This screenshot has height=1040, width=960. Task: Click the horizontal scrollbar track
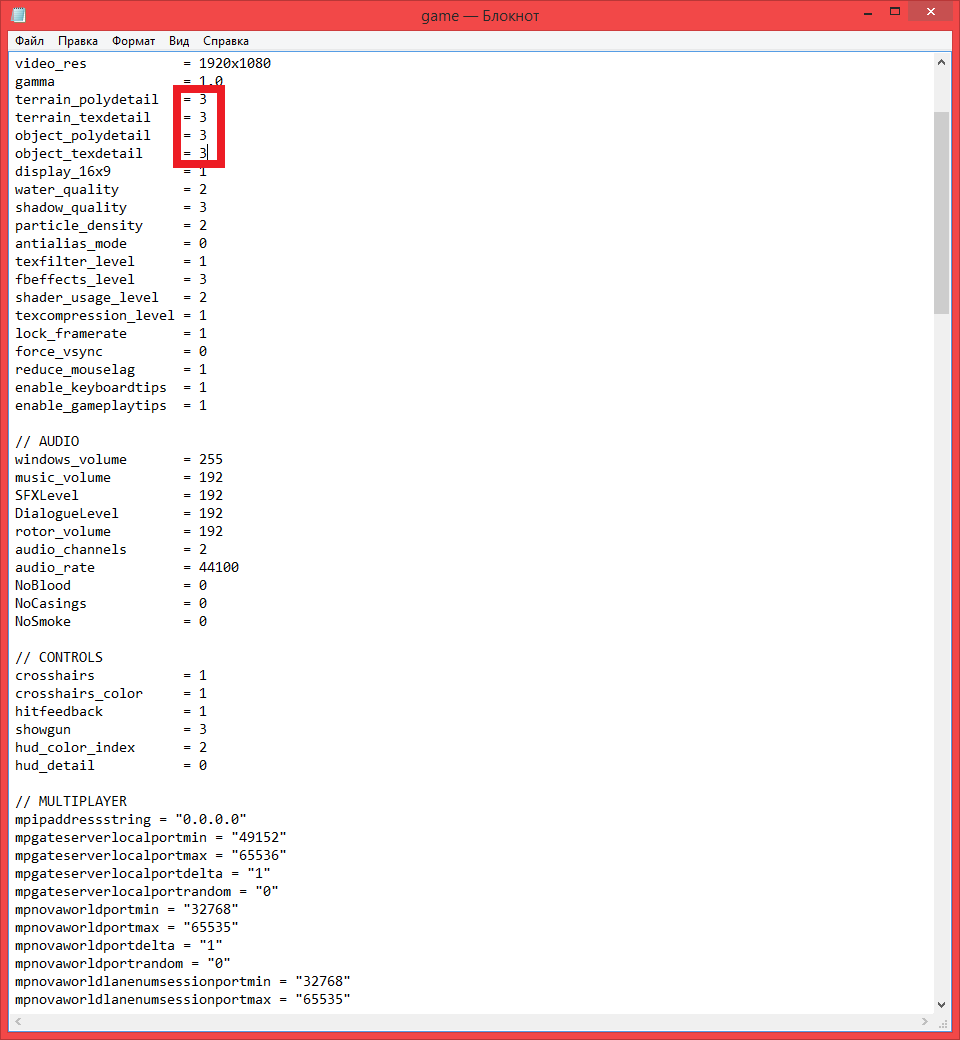click(472, 1021)
